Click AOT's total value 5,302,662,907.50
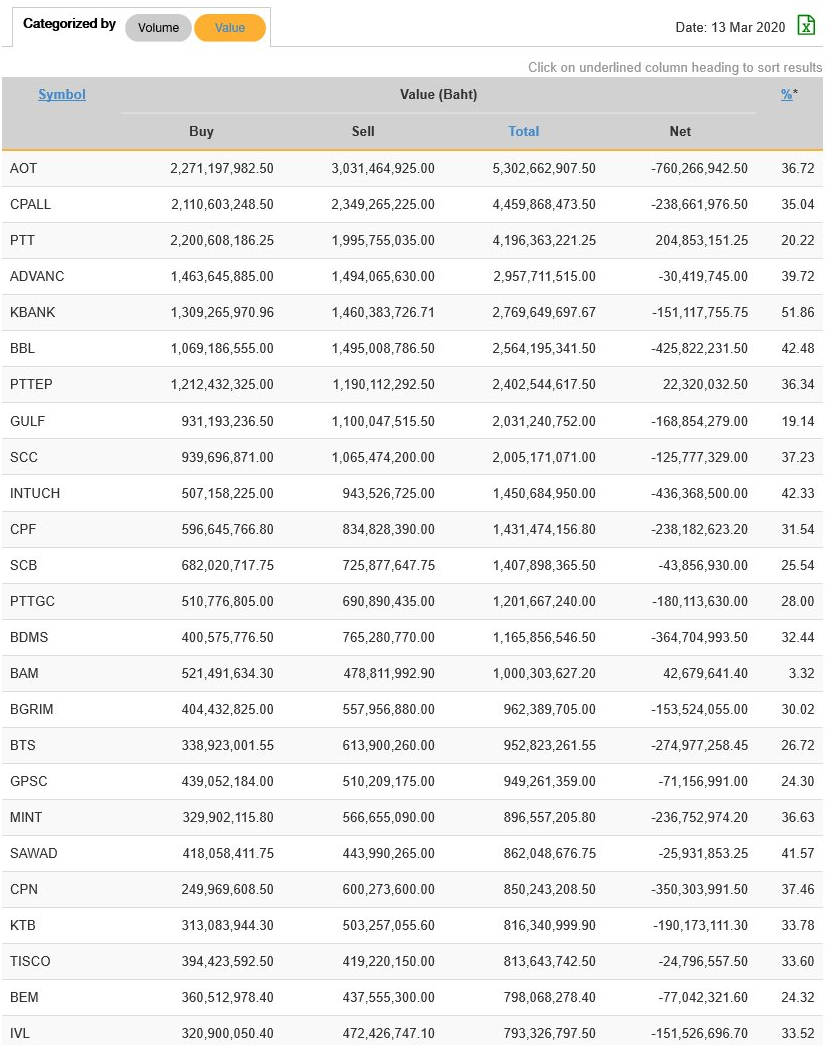The height and width of the screenshot is (1045, 826). pyautogui.click(x=544, y=168)
